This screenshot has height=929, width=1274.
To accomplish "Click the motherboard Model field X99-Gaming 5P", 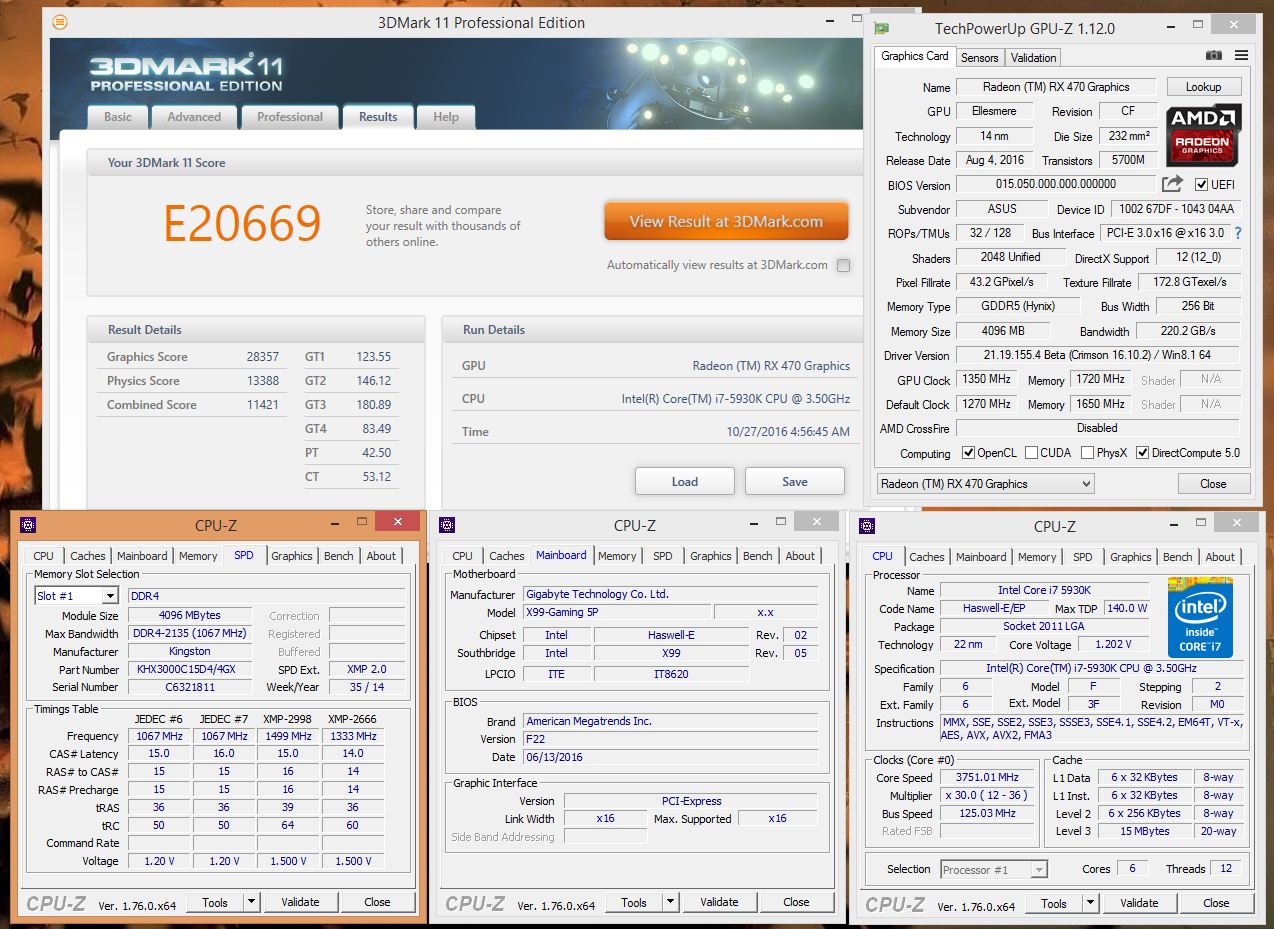I will click(616, 612).
